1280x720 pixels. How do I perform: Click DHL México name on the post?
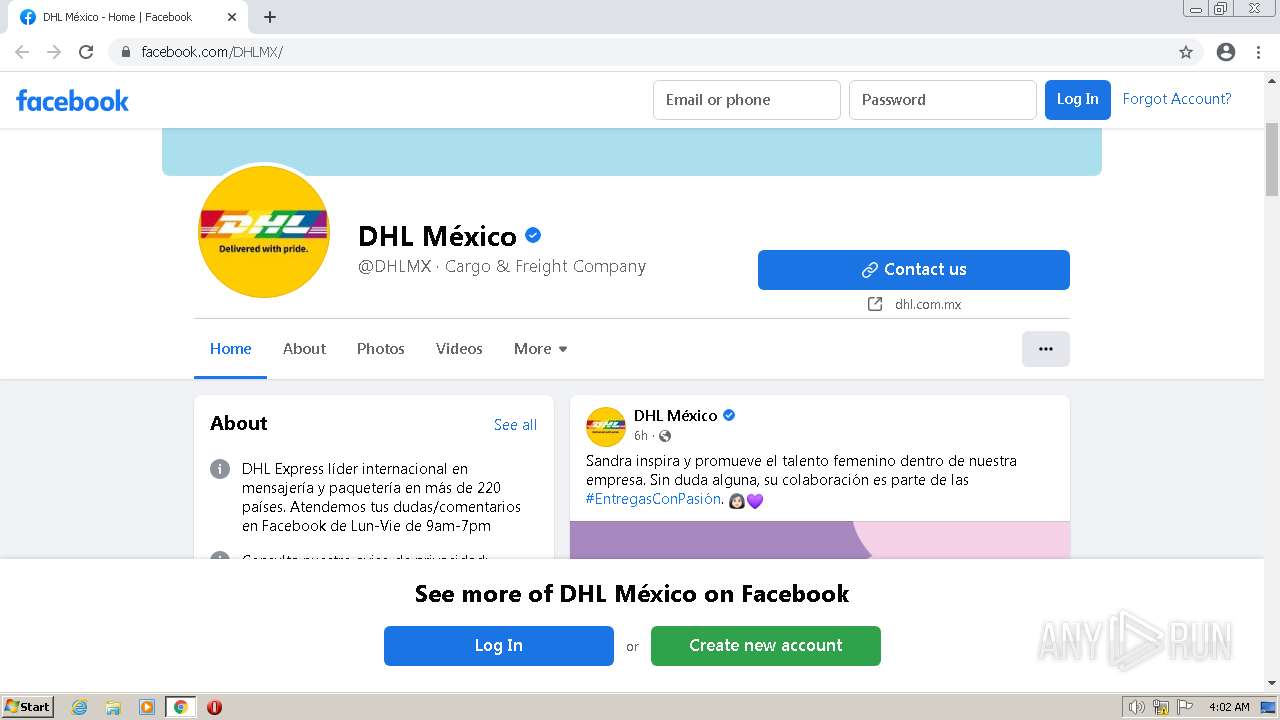tap(675, 415)
